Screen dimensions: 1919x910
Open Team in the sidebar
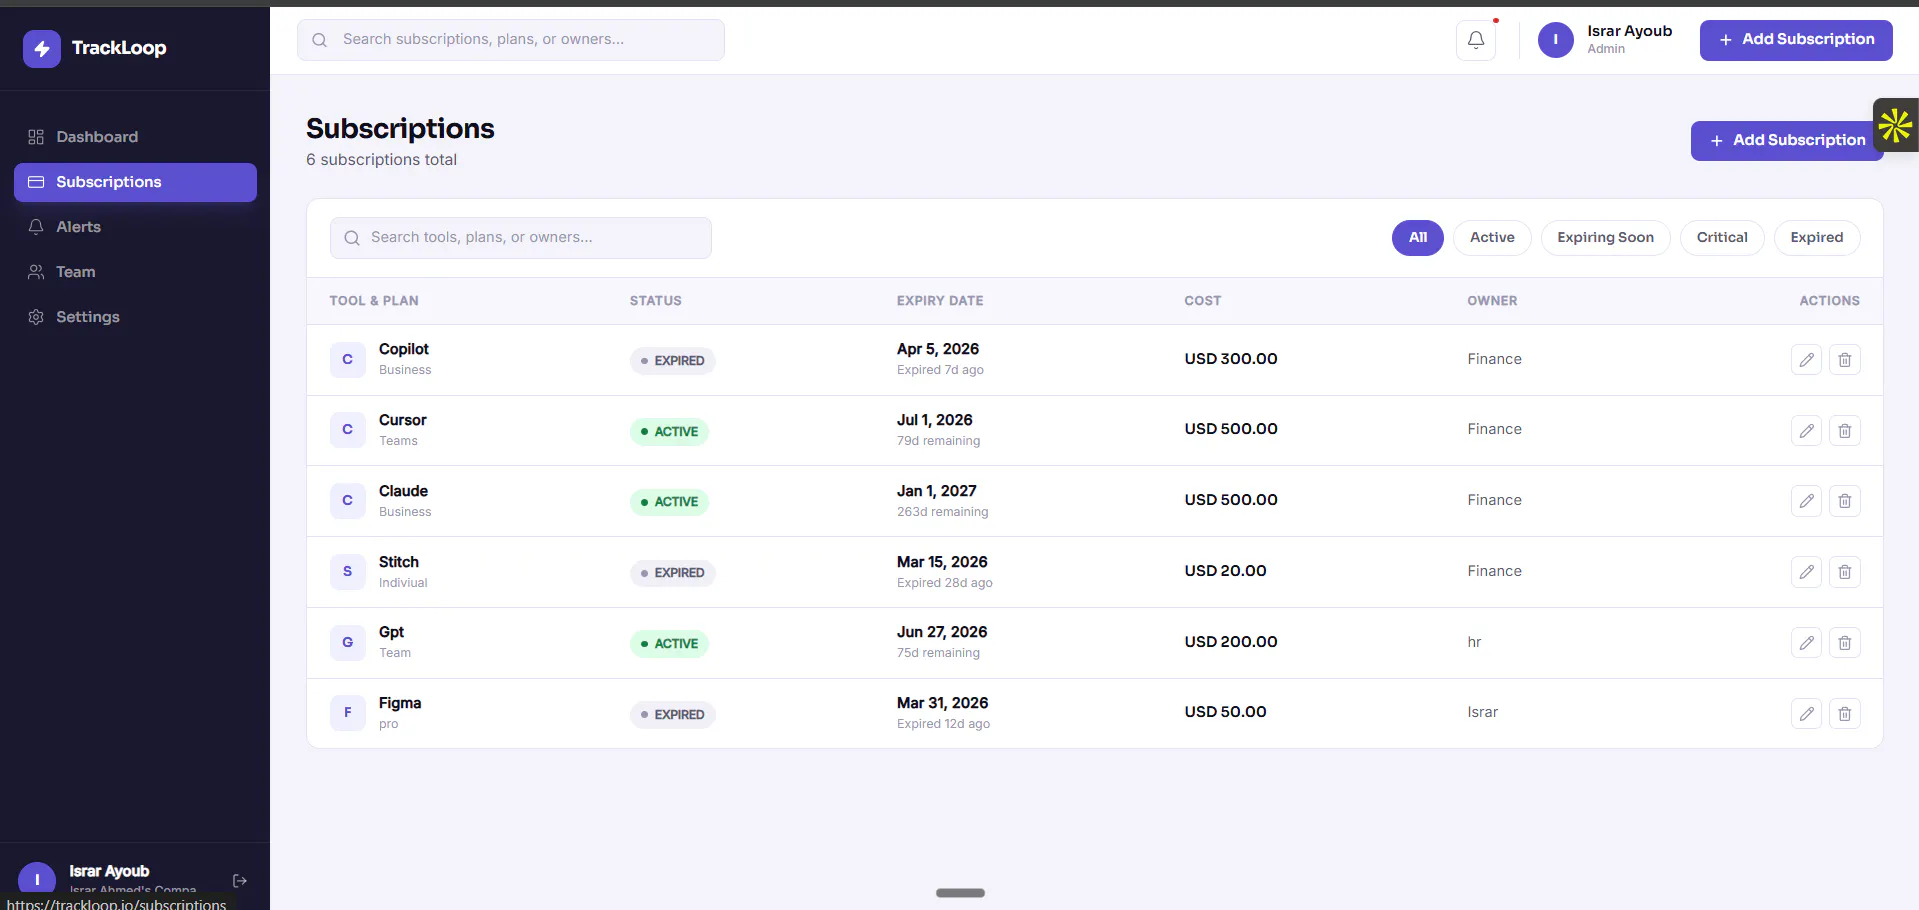tap(135, 272)
